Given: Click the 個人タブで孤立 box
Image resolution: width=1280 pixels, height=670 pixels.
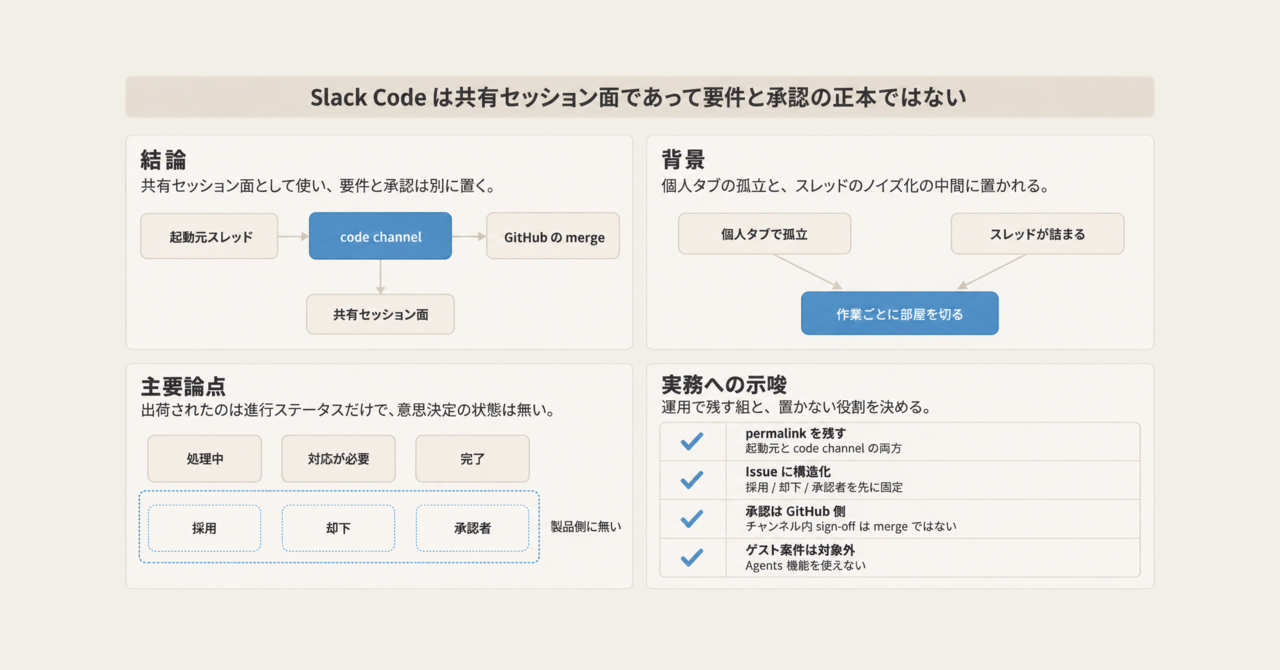Looking at the screenshot, I should 764,234.
